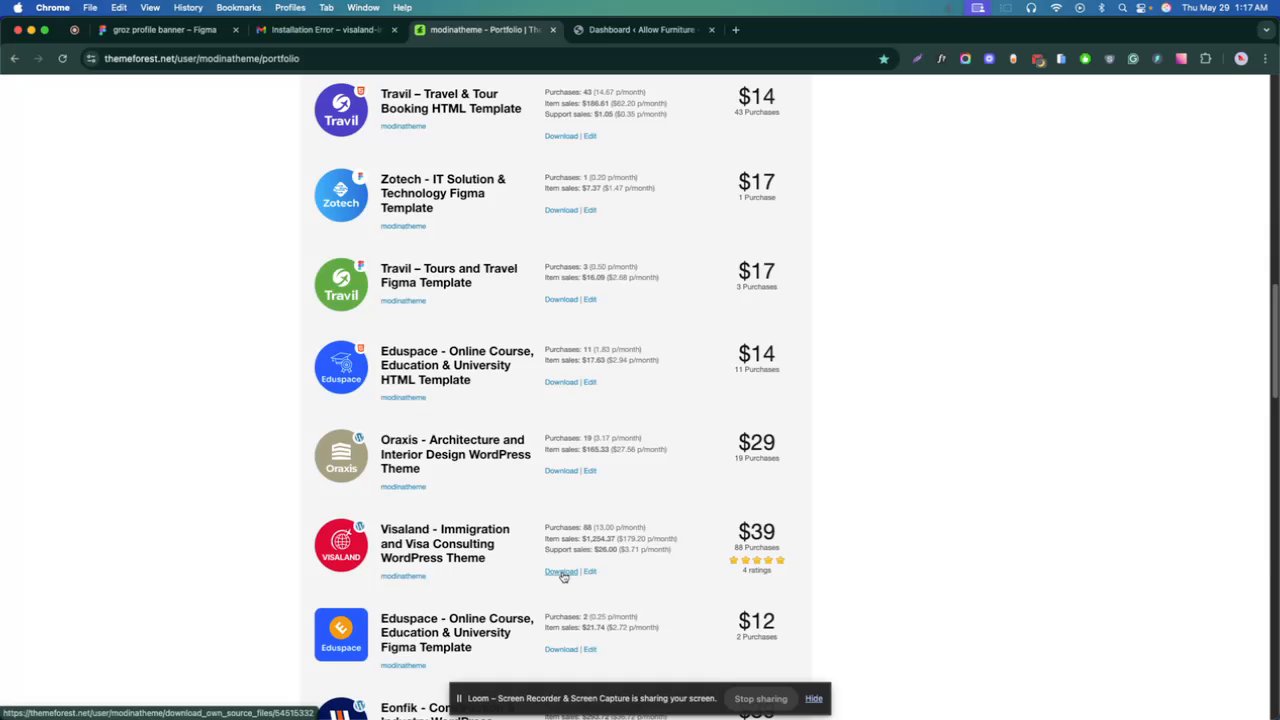Close the Dashboard Allow Furniture tab

(x=712, y=30)
